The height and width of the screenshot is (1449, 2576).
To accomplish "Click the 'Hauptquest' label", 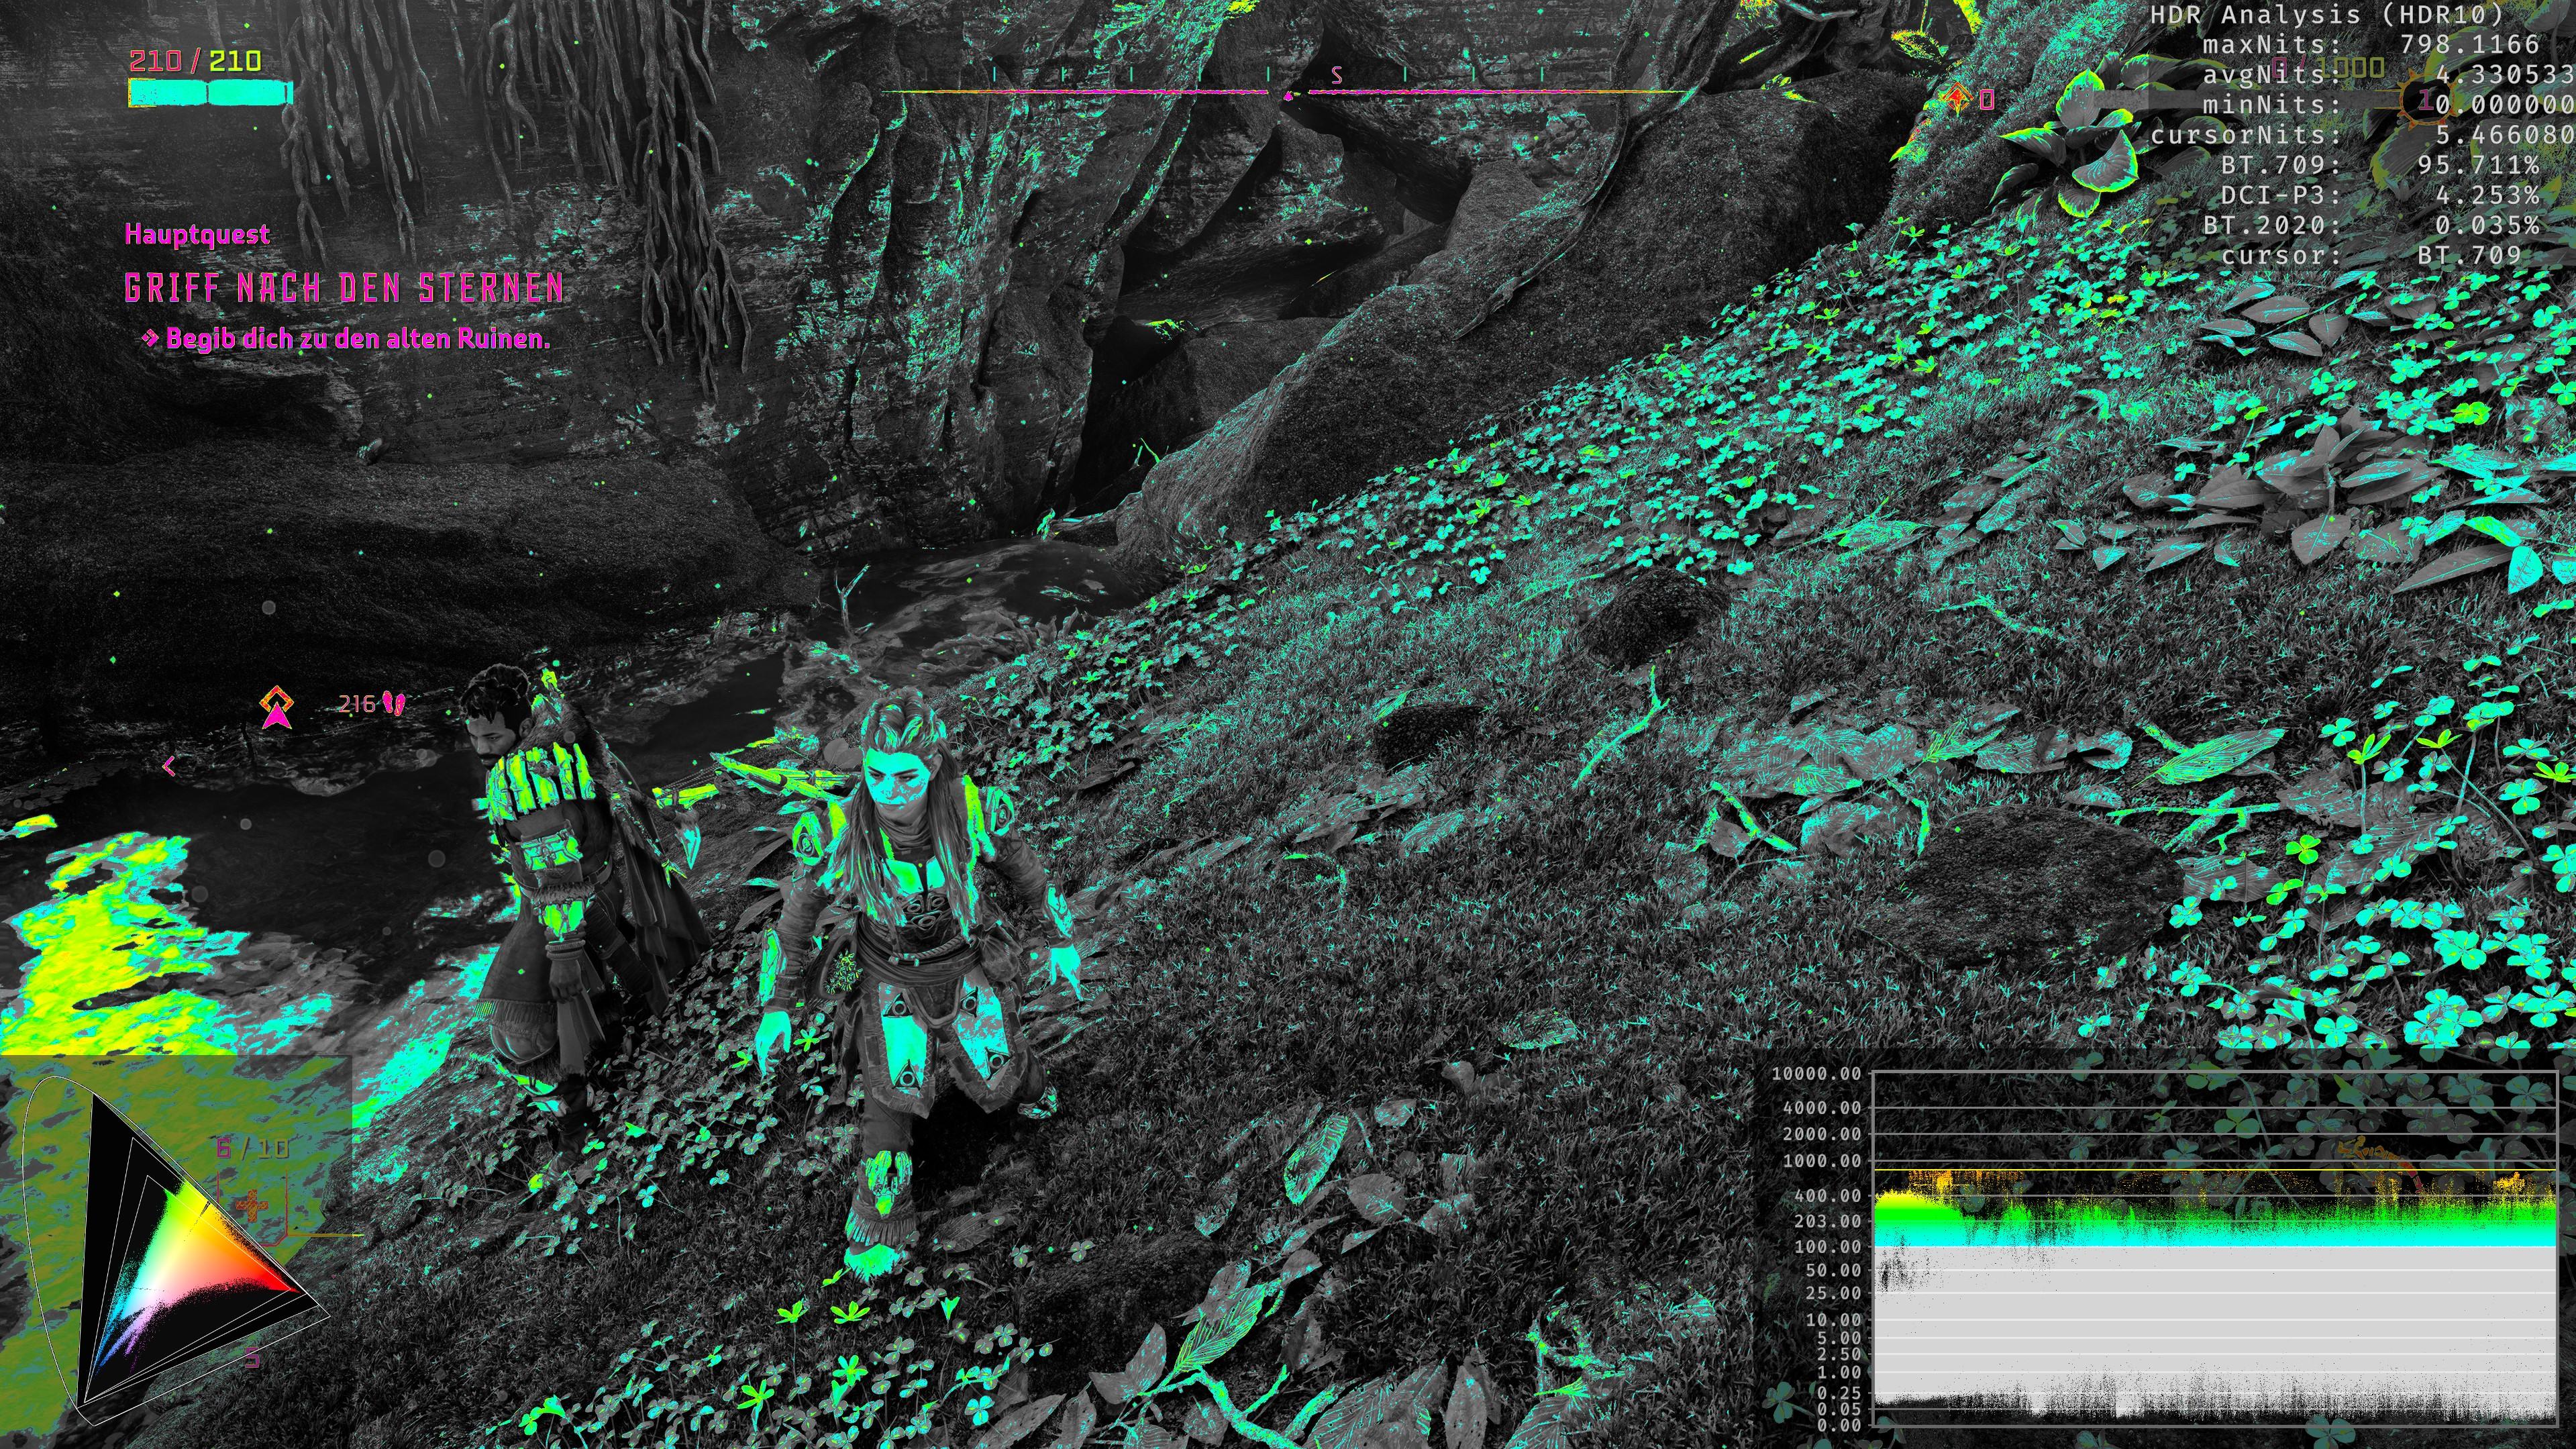I will (x=197, y=234).
